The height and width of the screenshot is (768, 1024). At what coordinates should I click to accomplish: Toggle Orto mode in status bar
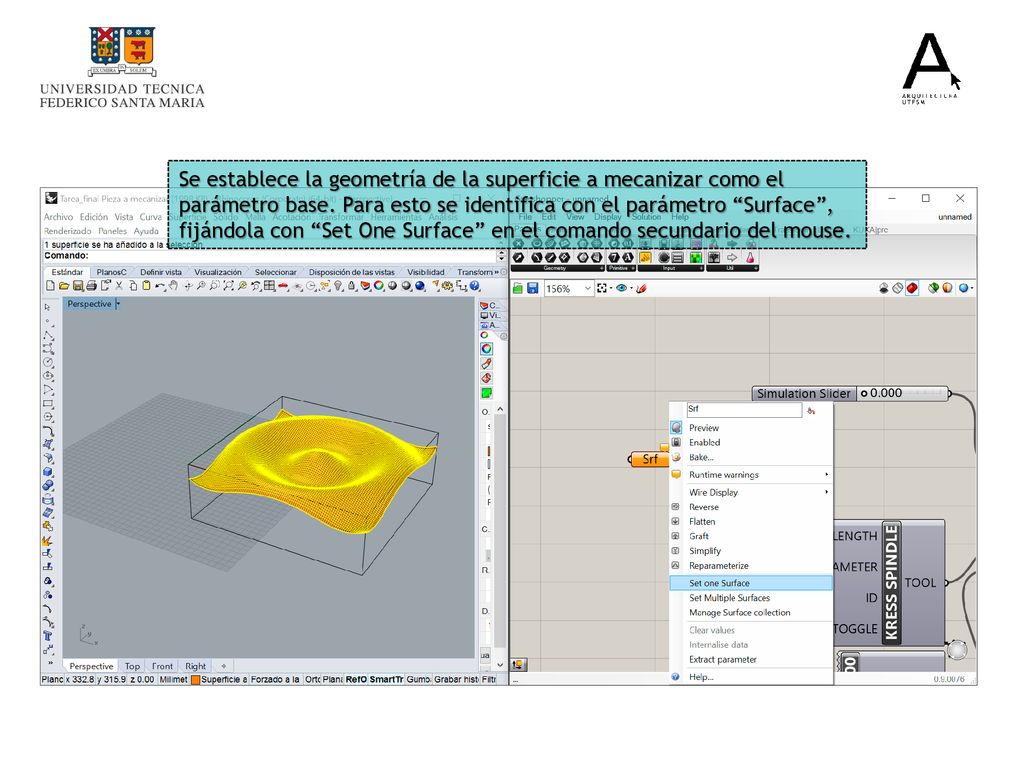[312, 679]
